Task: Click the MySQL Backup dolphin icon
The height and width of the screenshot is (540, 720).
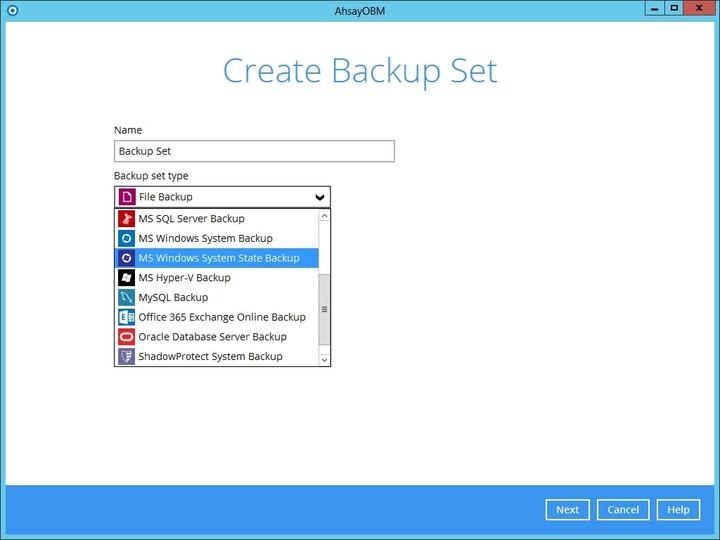Action: pyautogui.click(x=126, y=297)
